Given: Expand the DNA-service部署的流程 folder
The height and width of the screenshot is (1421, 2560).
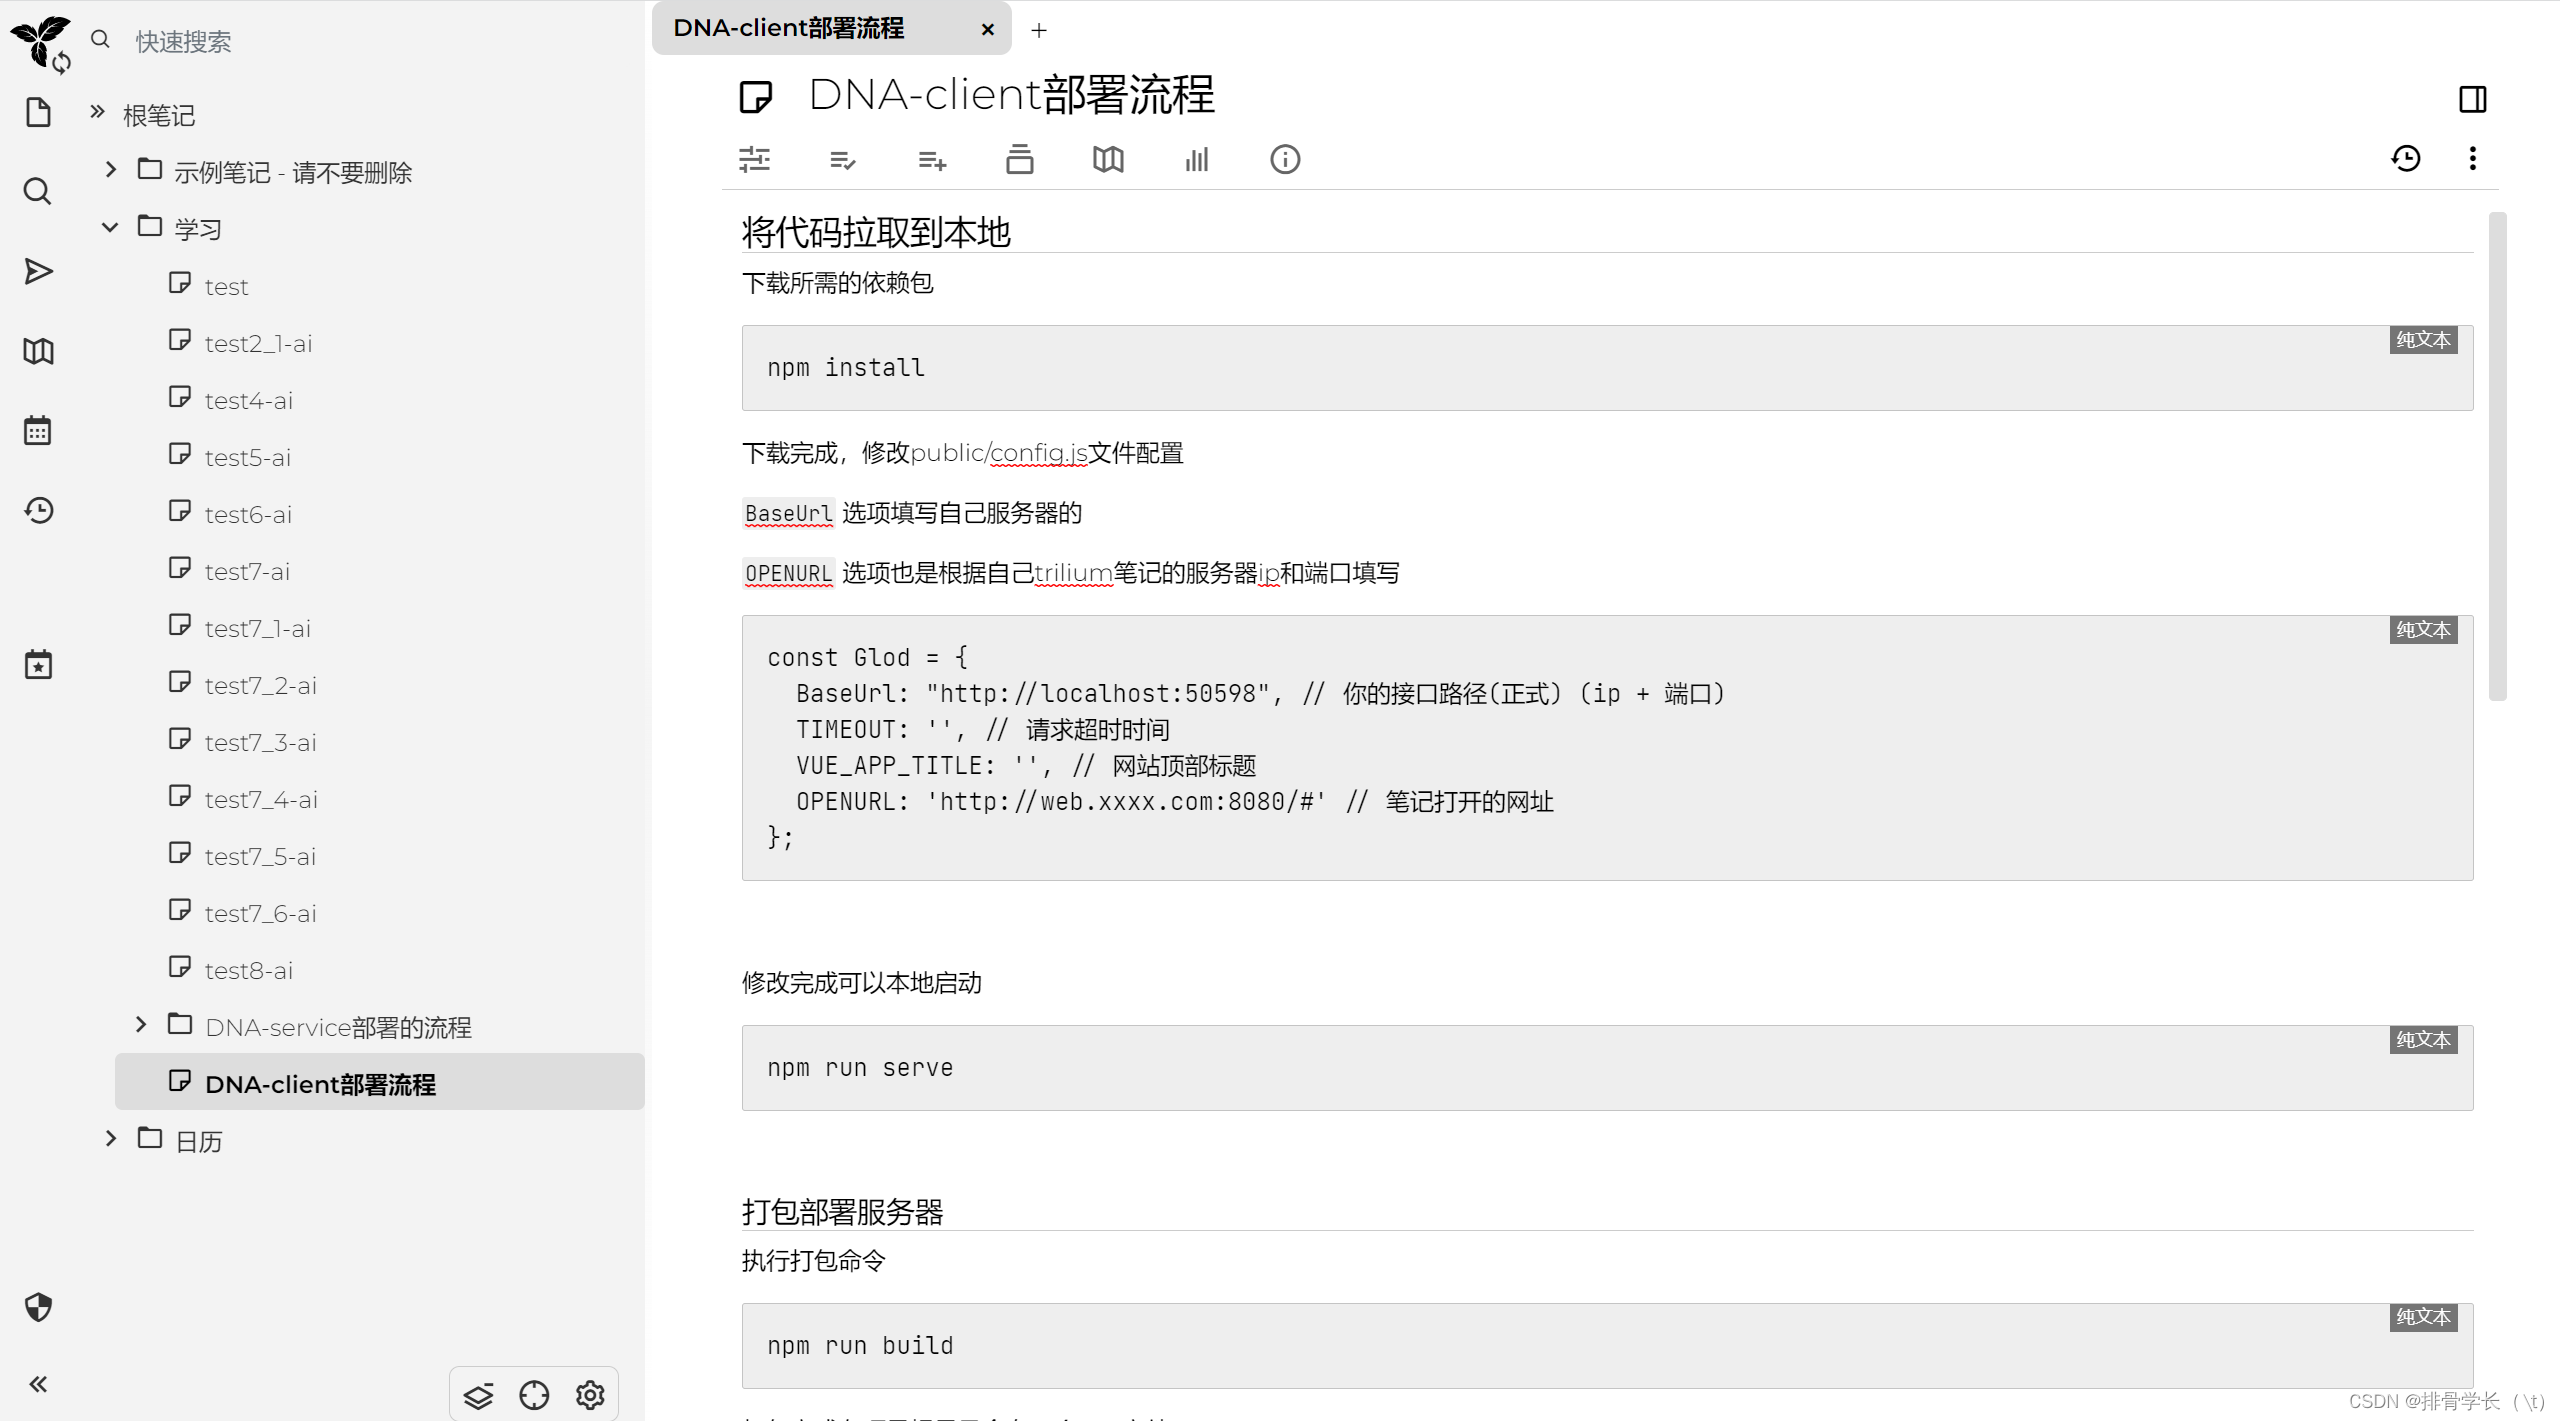Looking at the screenshot, I should pos(141,1024).
